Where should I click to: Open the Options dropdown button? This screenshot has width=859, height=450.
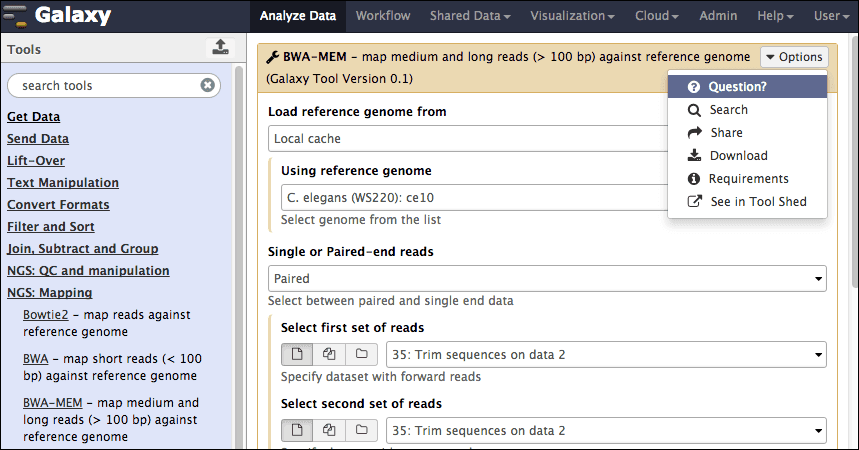pos(794,57)
